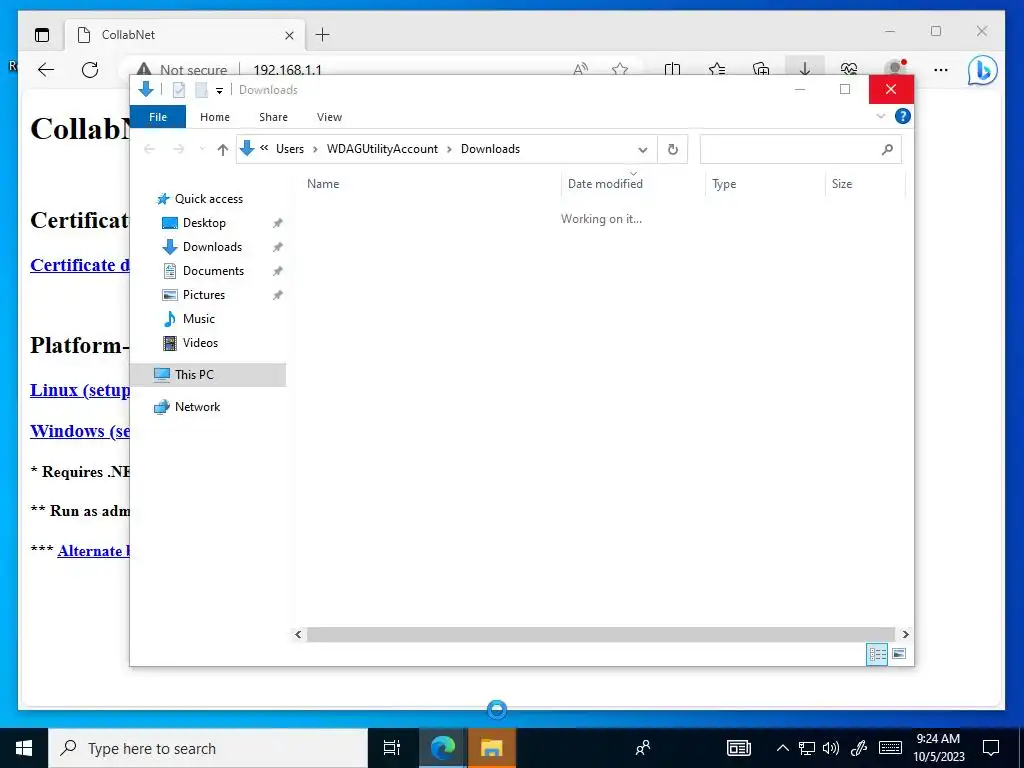Open the Share ribbon tab
Viewport: 1024px width, 768px height.
point(273,117)
